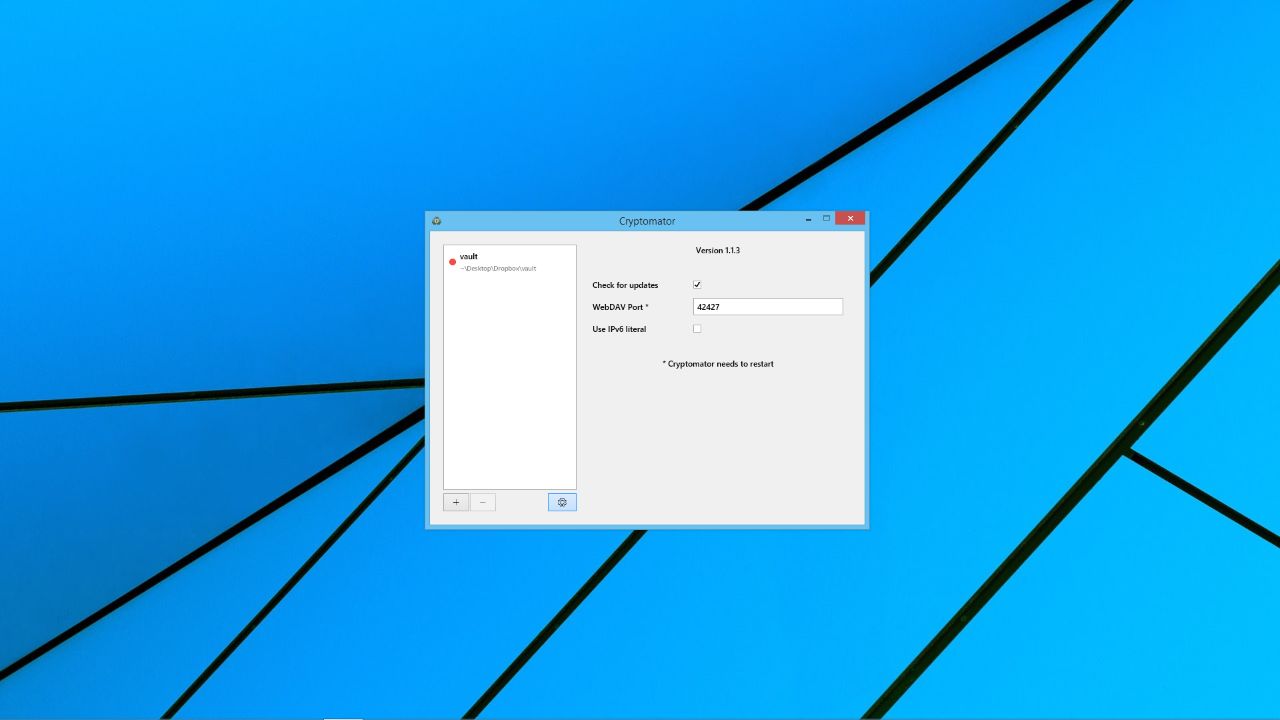Close the Cryptomator window
The image size is (1280, 720).
coord(850,218)
